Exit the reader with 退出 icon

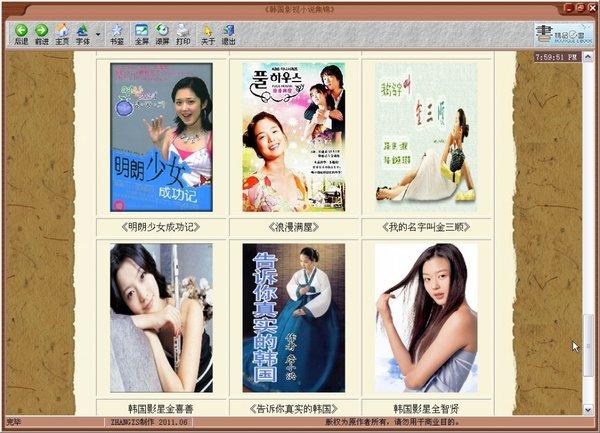pos(228,34)
